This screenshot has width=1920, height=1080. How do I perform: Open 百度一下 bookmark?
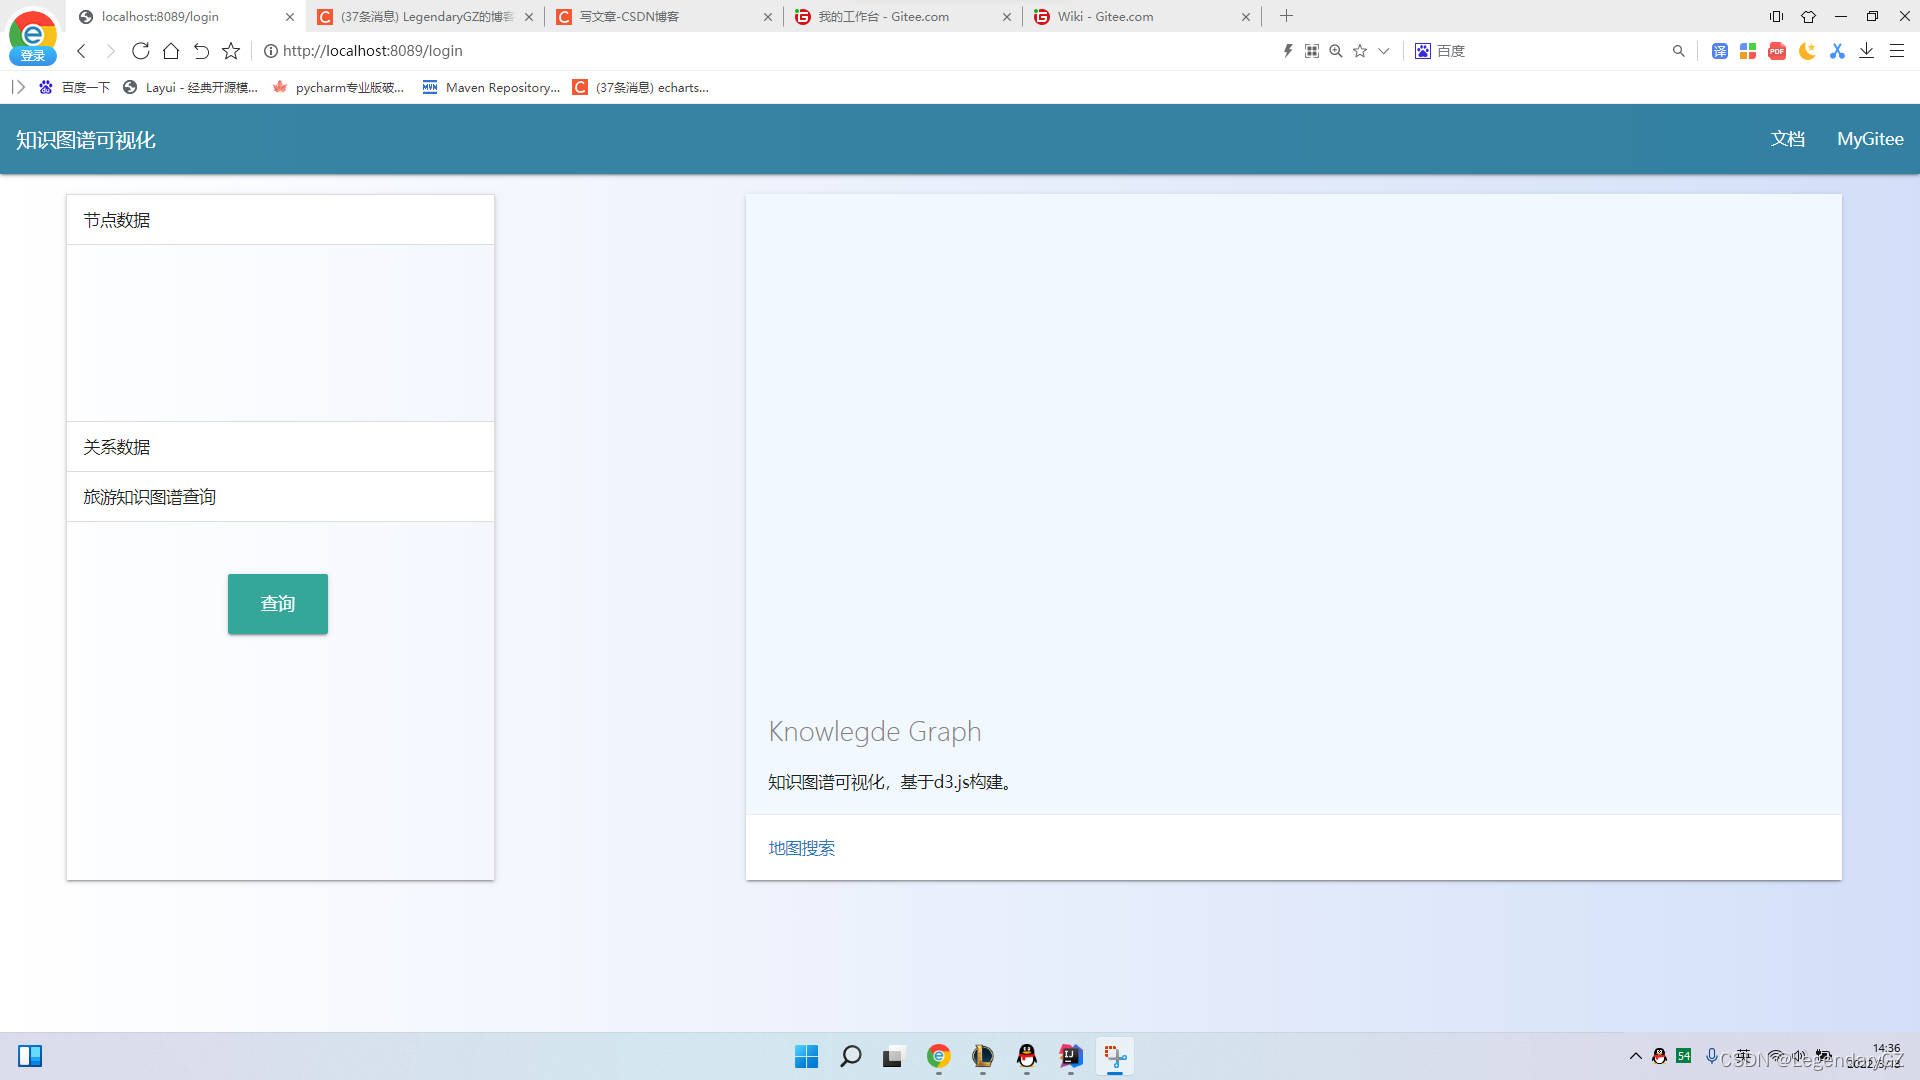(x=75, y=88)
